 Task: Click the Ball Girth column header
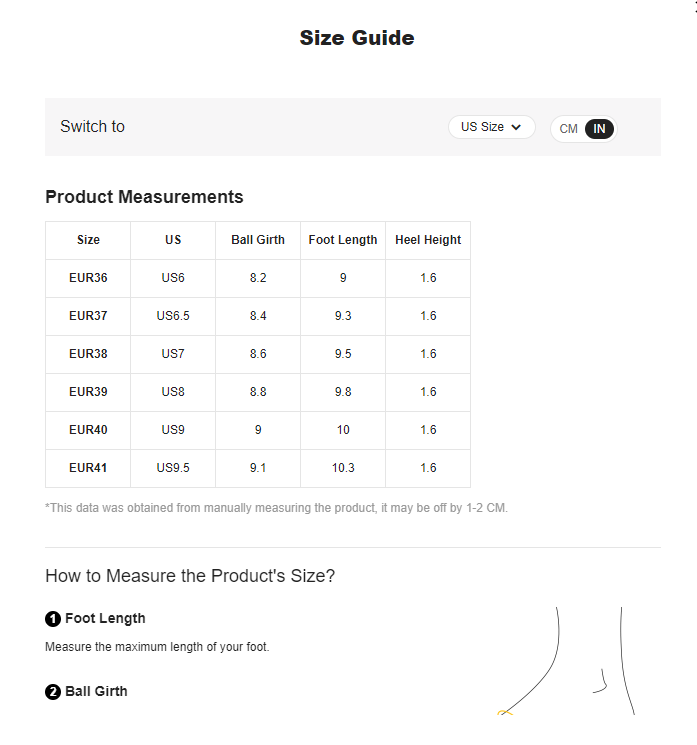pyautogui.click(x=258, y=240)
